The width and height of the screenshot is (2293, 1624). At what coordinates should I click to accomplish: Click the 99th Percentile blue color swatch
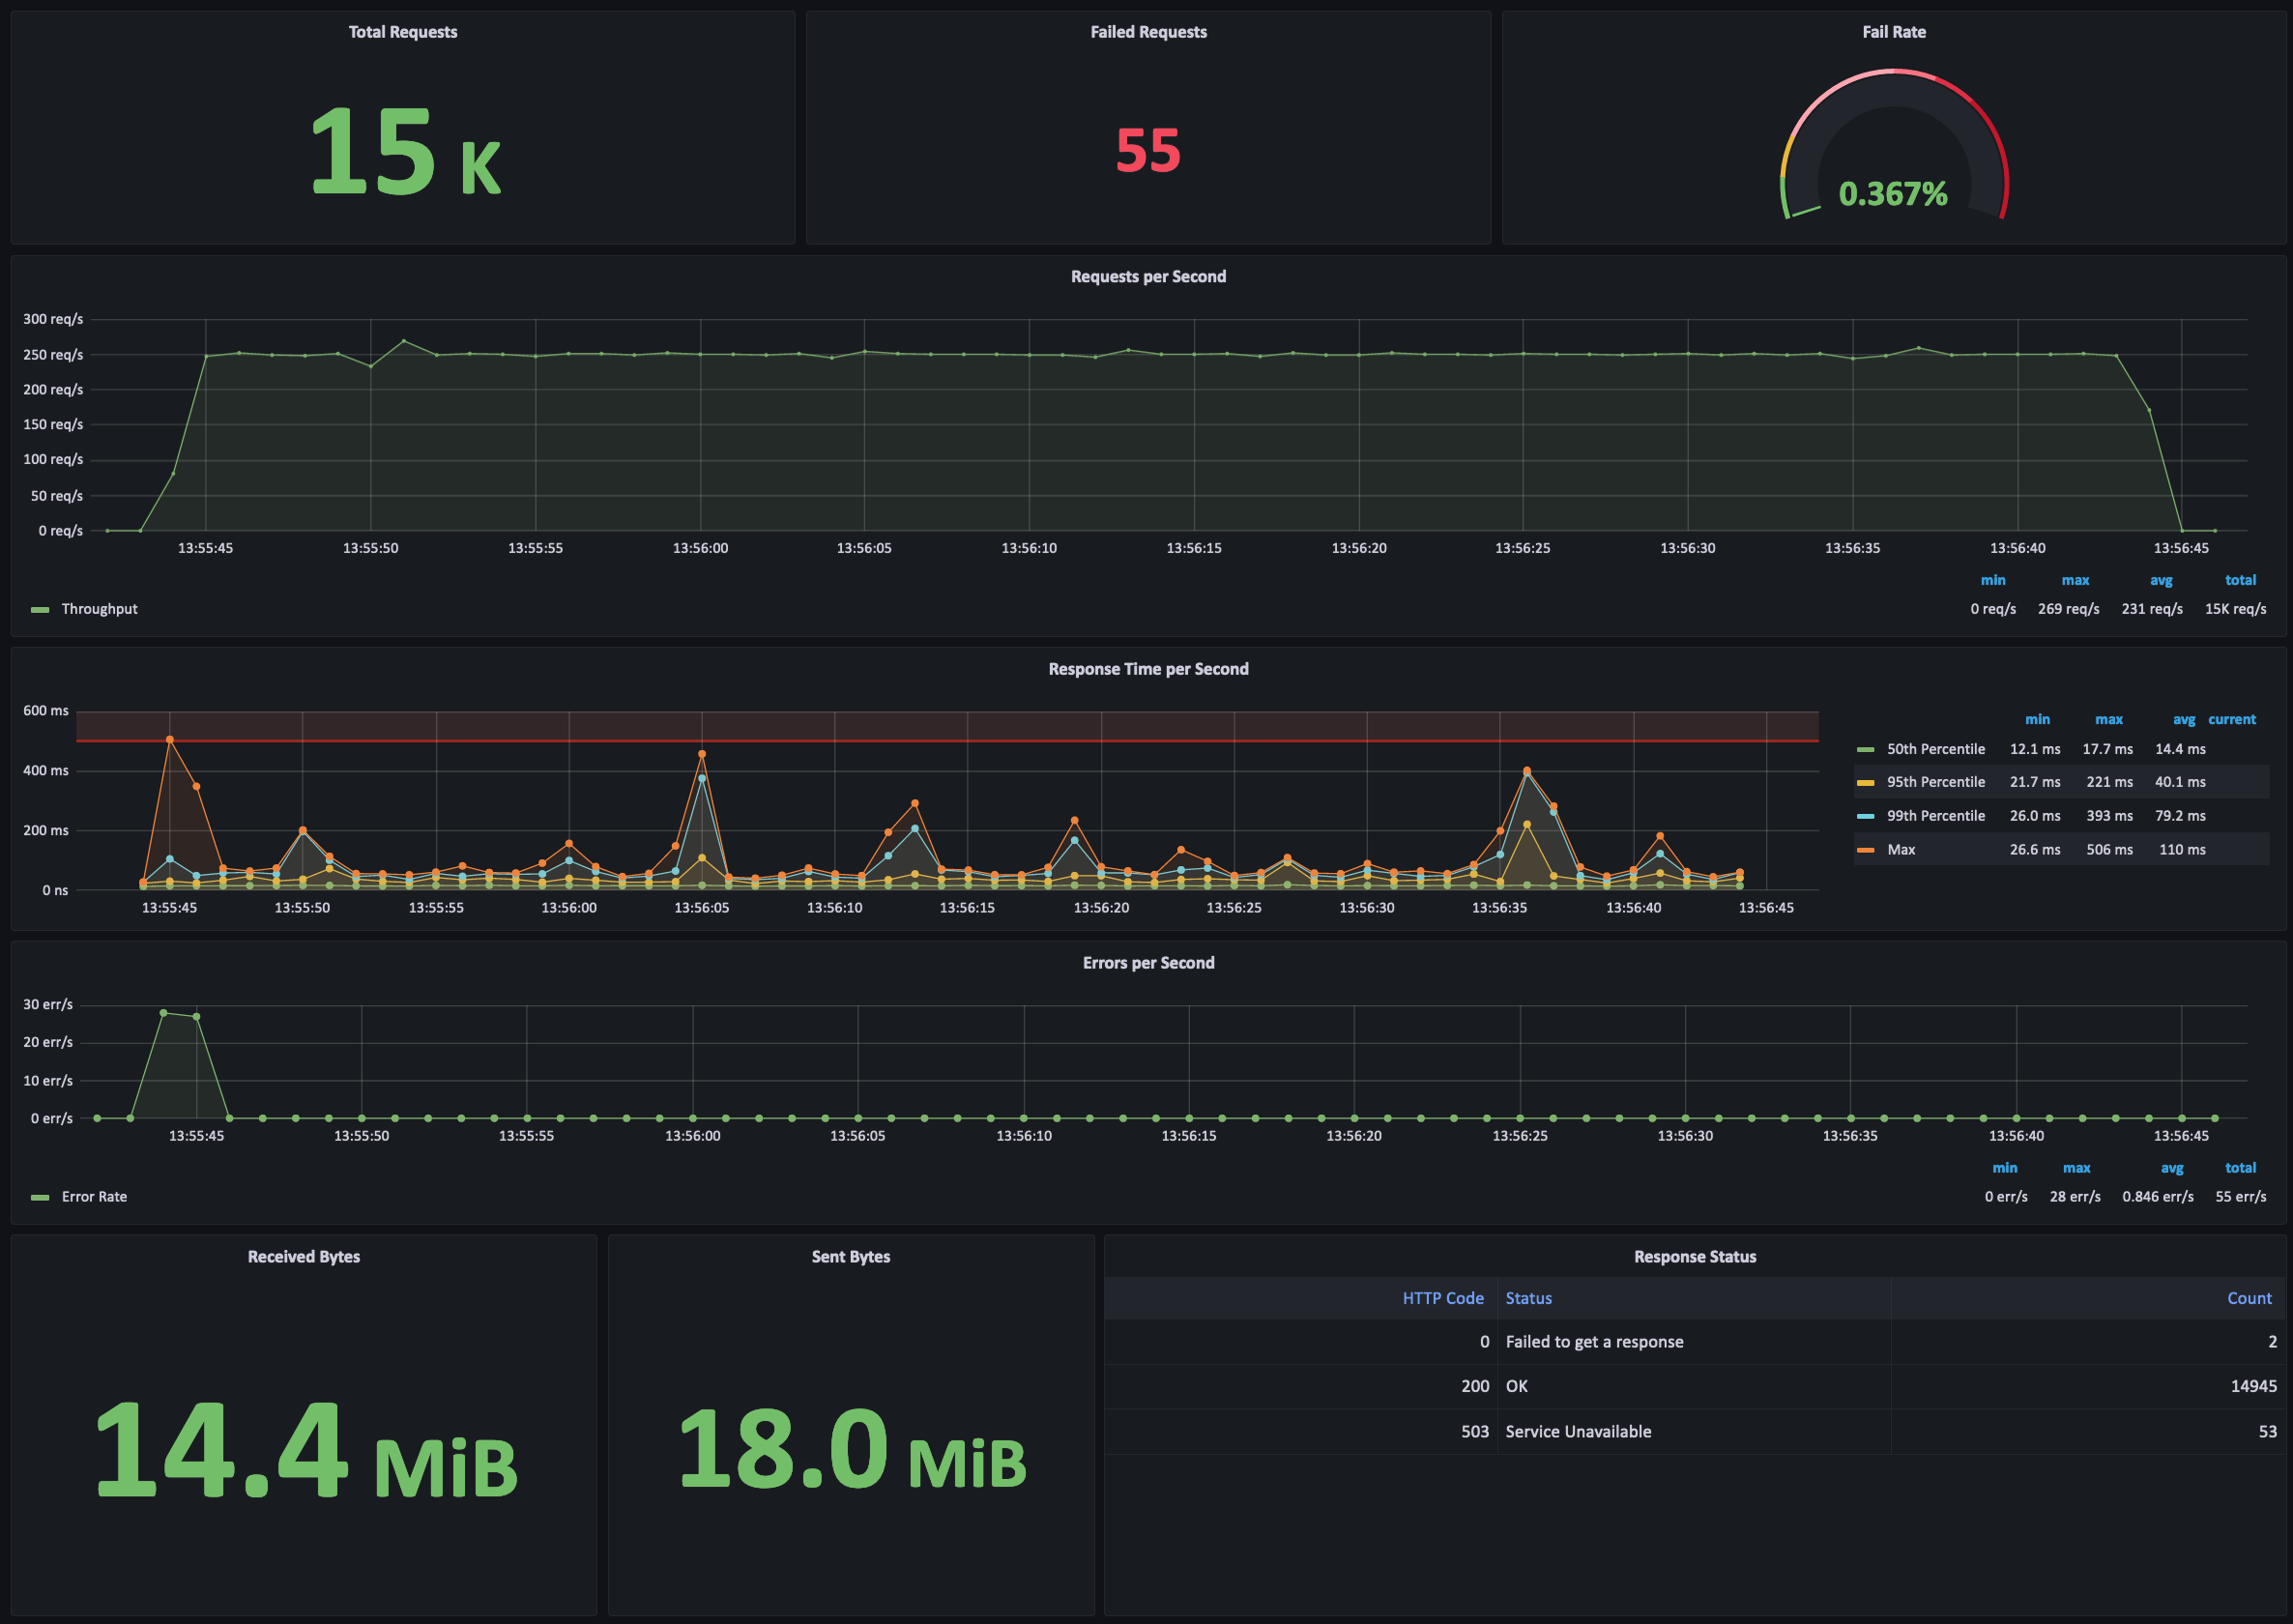(x=1865, y=817)
